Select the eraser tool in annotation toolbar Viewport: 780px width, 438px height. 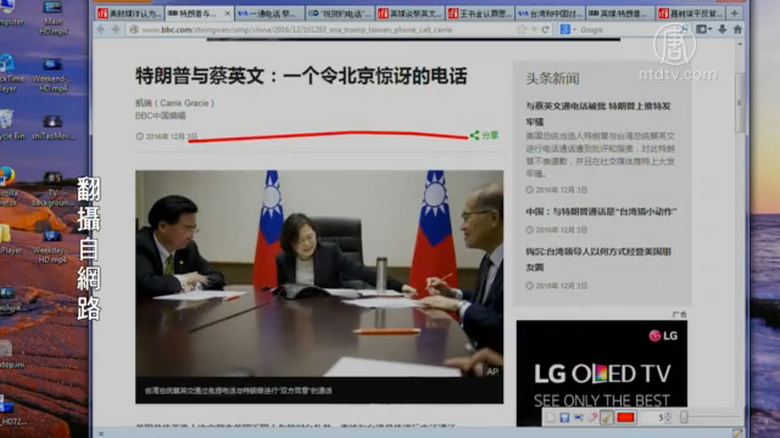click(x=593, y=417)
